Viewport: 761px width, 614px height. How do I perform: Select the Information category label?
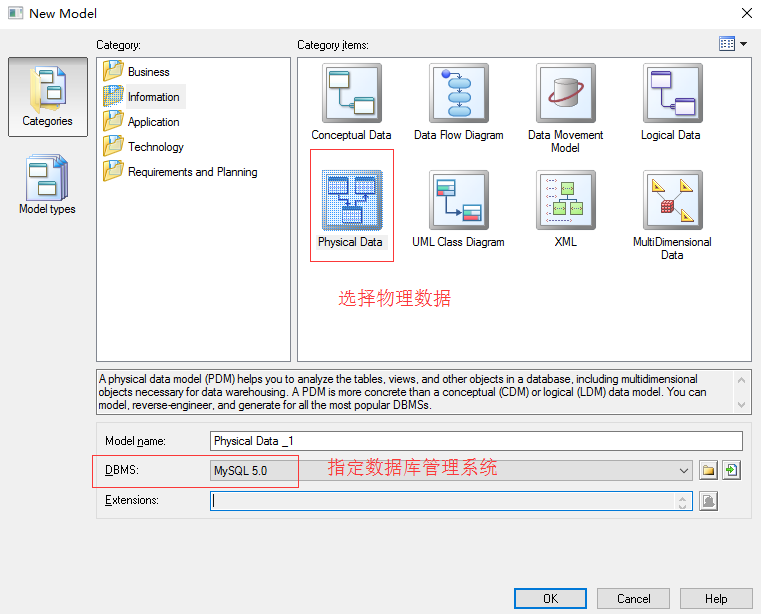(x=154, y=97)
